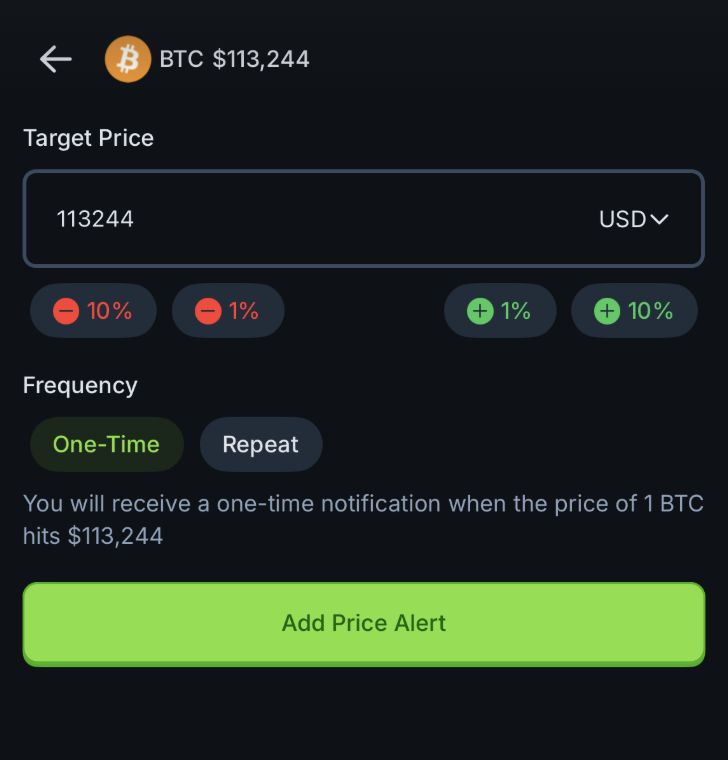
Task: Expand currency chevron next to USD
Action: pos(659,220)
